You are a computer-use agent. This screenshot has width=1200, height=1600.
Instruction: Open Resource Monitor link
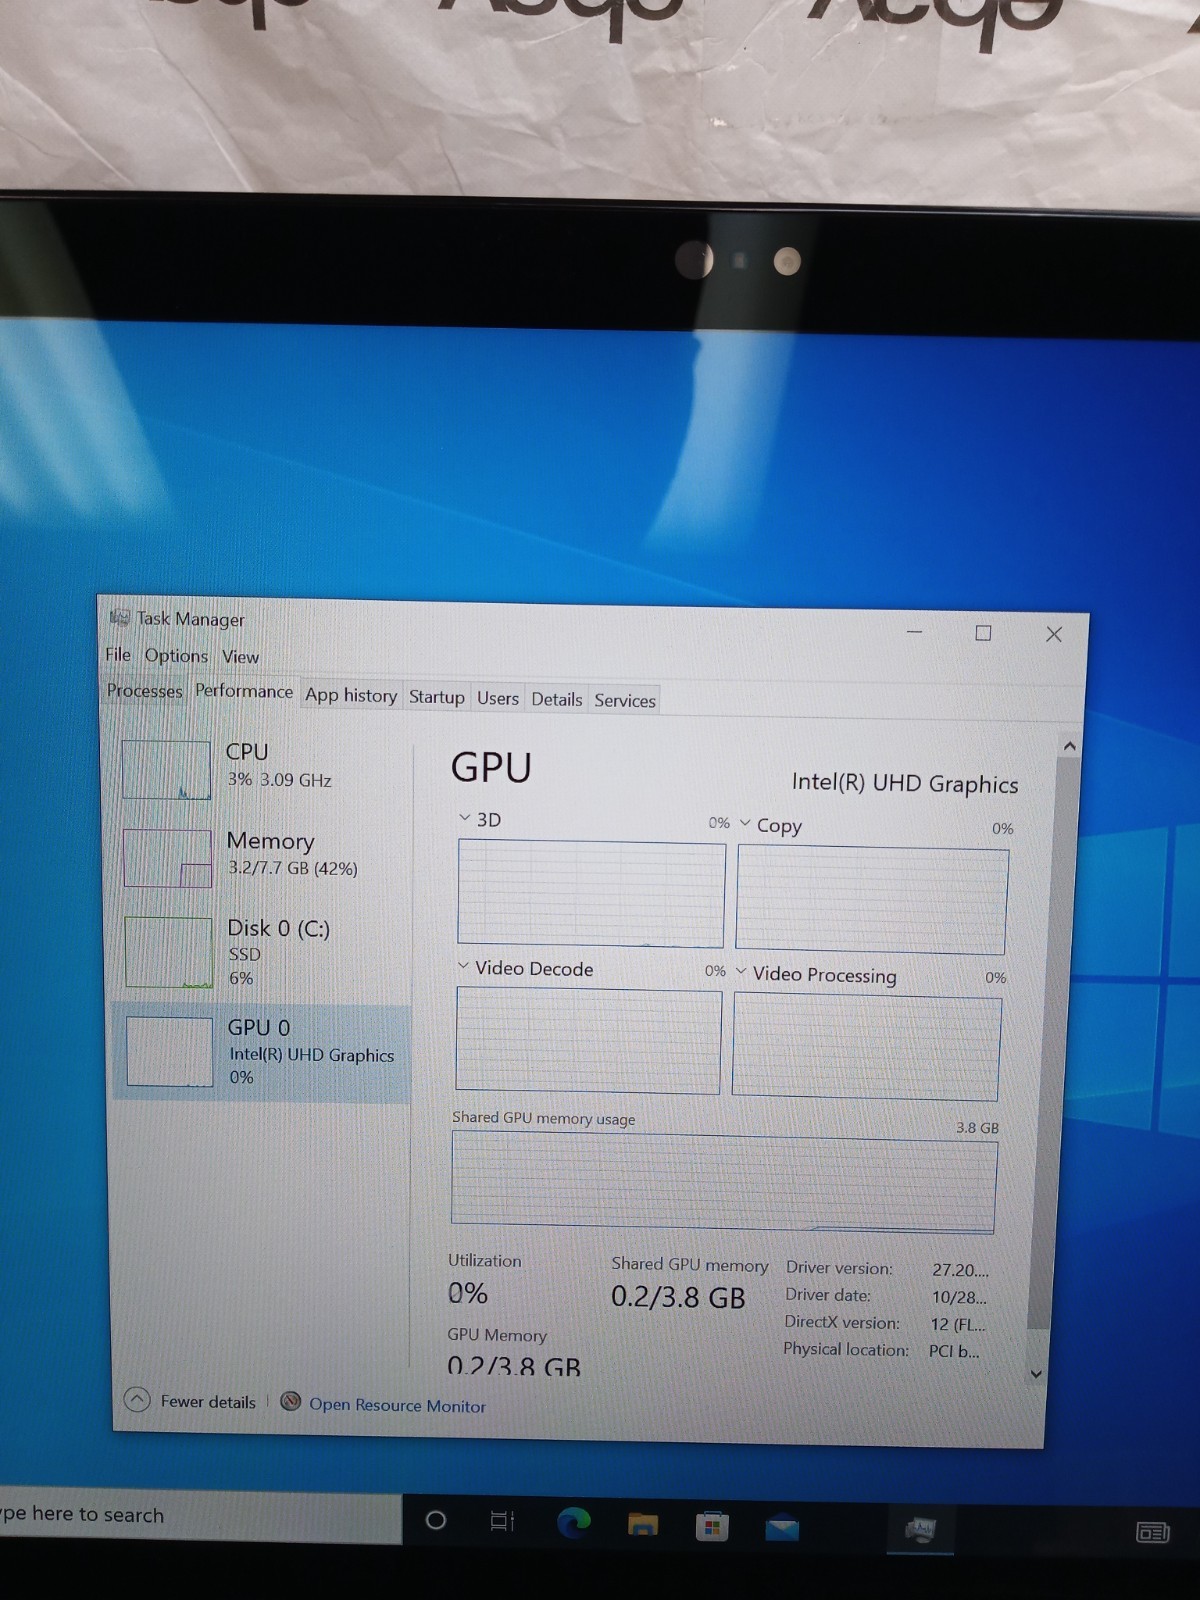point(397,1405)
